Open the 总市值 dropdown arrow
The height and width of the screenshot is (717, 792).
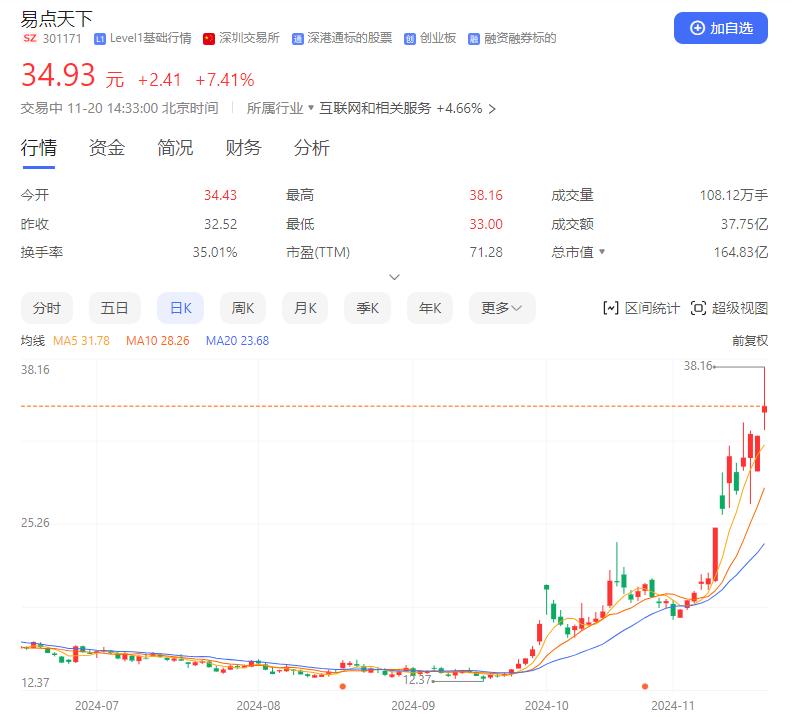pyautogui.click(x=602, y=252)
